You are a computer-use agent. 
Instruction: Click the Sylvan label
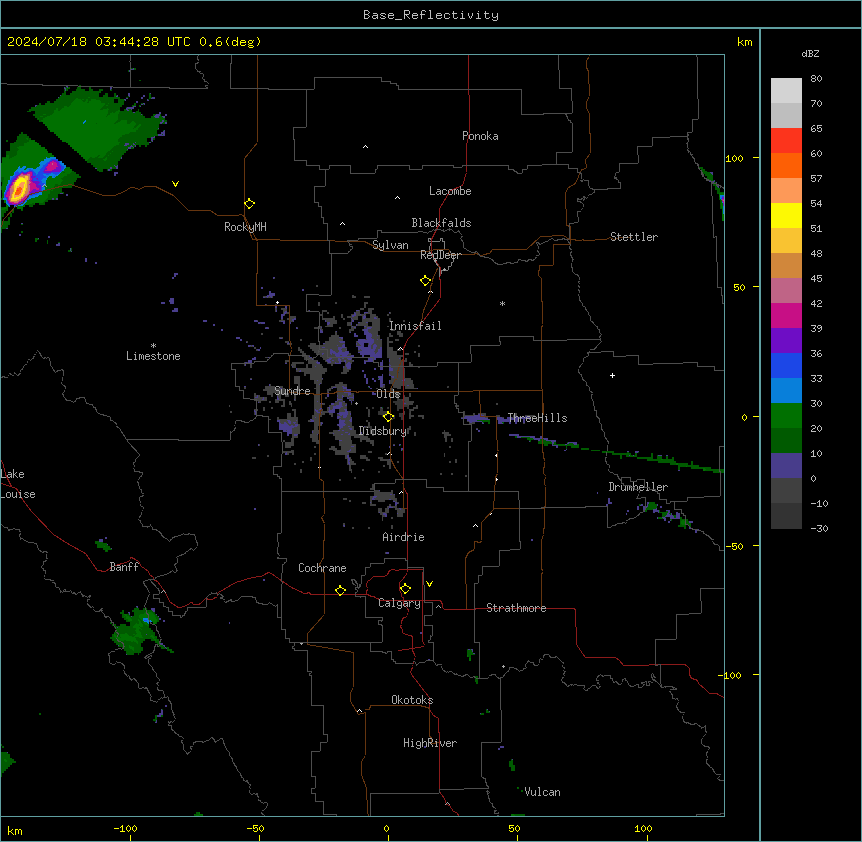(390, 245)
